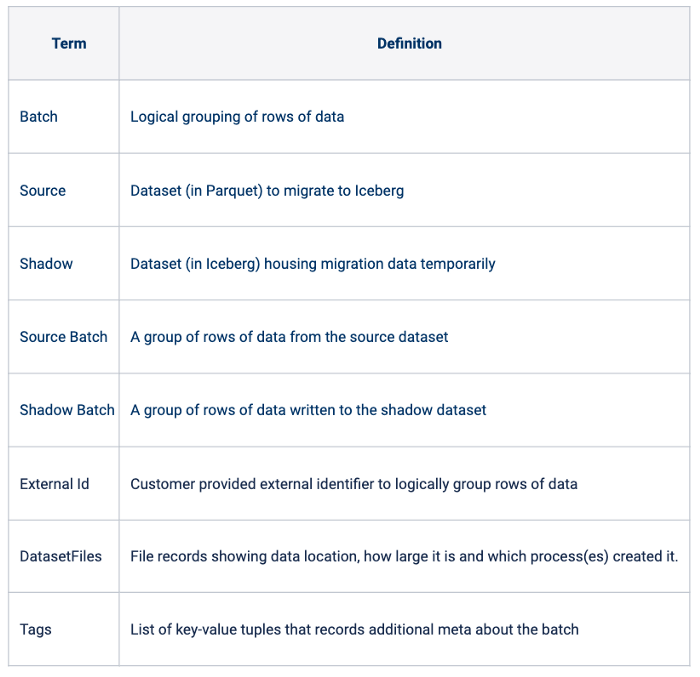This screenshot has width=700, height=677.
Task: Select the 'List of key-value tuples' definition
Action: tap(354, 630)
